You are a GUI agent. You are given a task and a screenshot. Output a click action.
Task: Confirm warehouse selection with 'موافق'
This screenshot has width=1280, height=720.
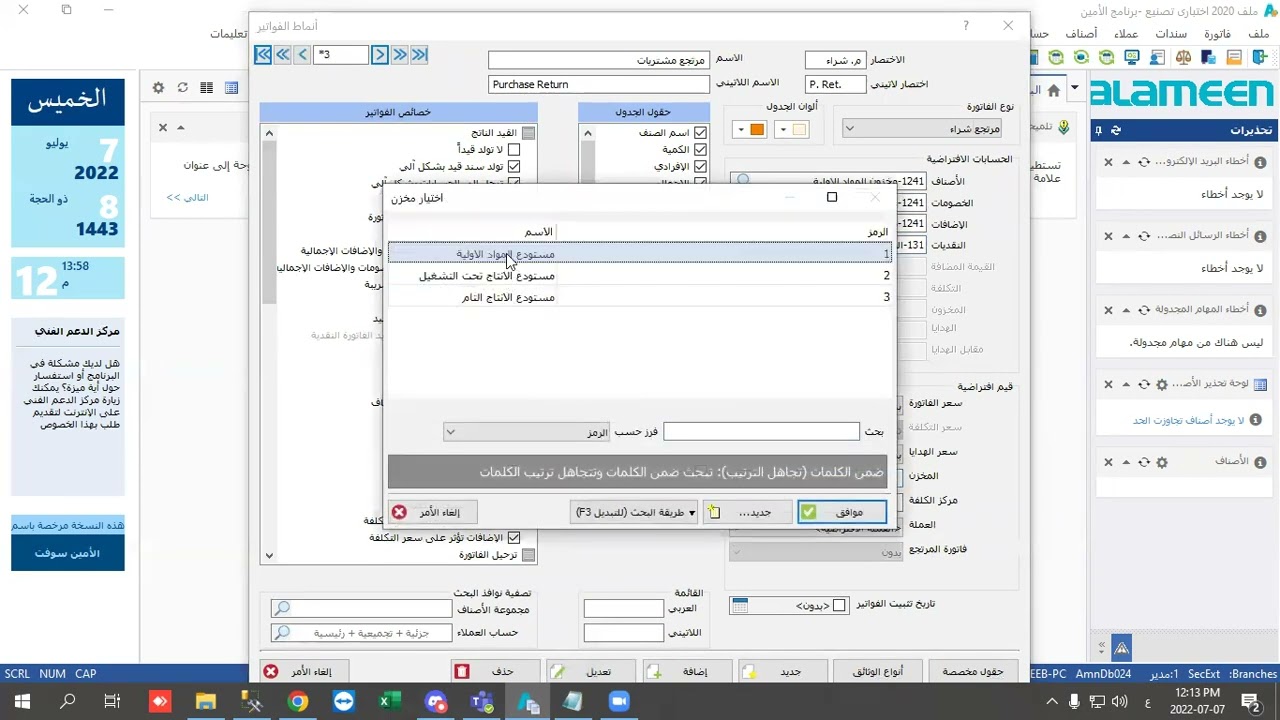click(842, 512)
